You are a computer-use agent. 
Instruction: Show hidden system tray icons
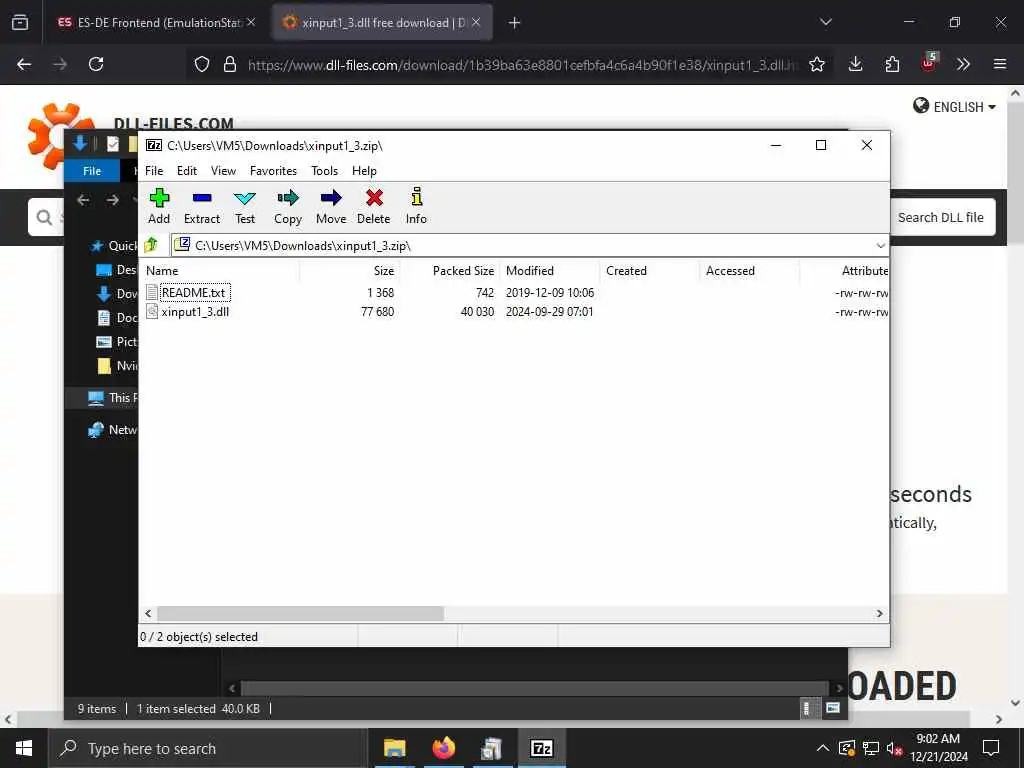pos(823,748)
